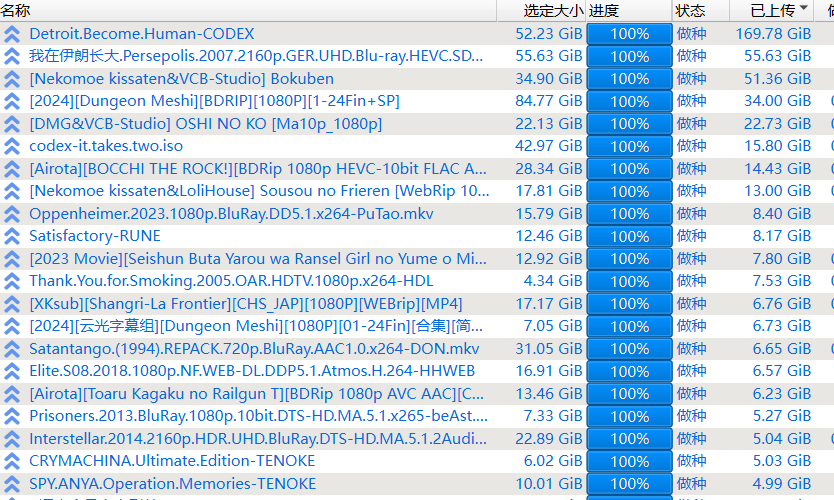834x500 pixels.
Task: Select Satisfactory-RUNE torrent name
Action: click(x=95, y=236)
